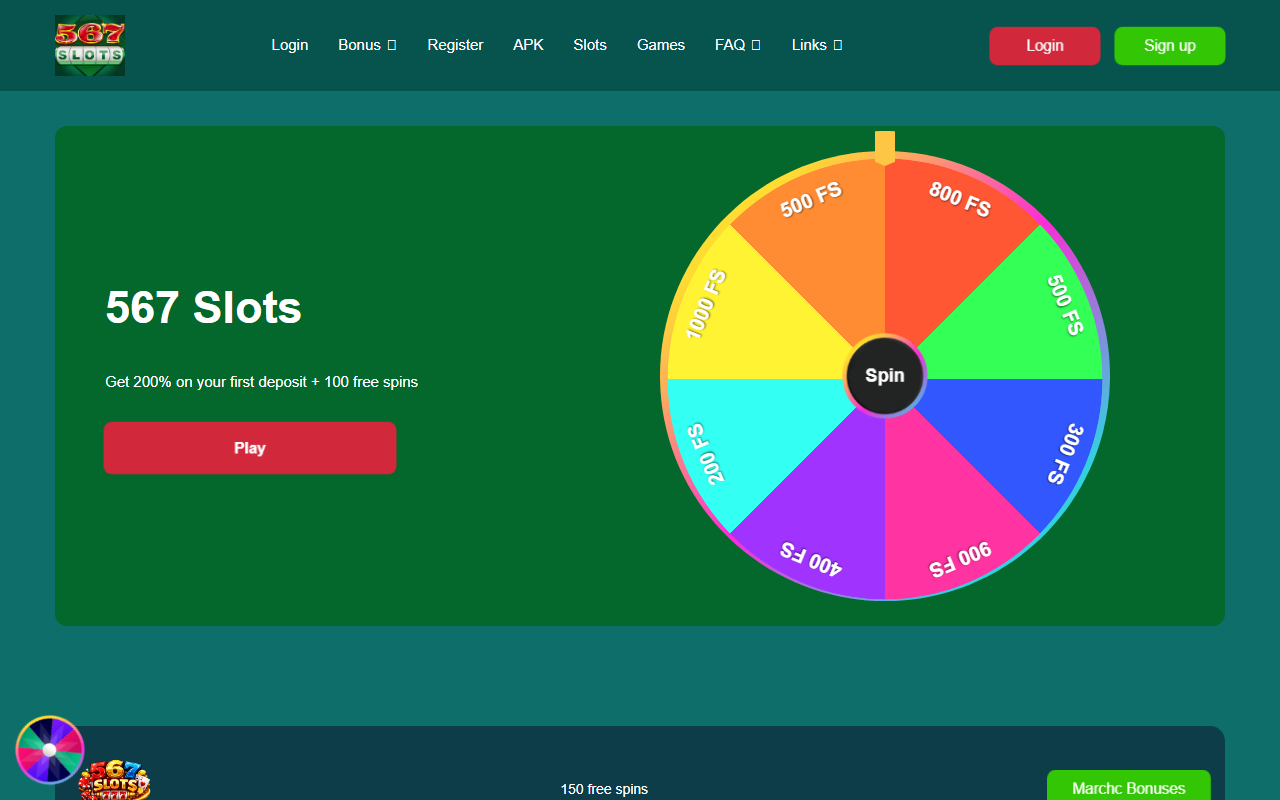Click the 150 free spins text
Screen dimensions: 1280x800
tap(604, 789)
